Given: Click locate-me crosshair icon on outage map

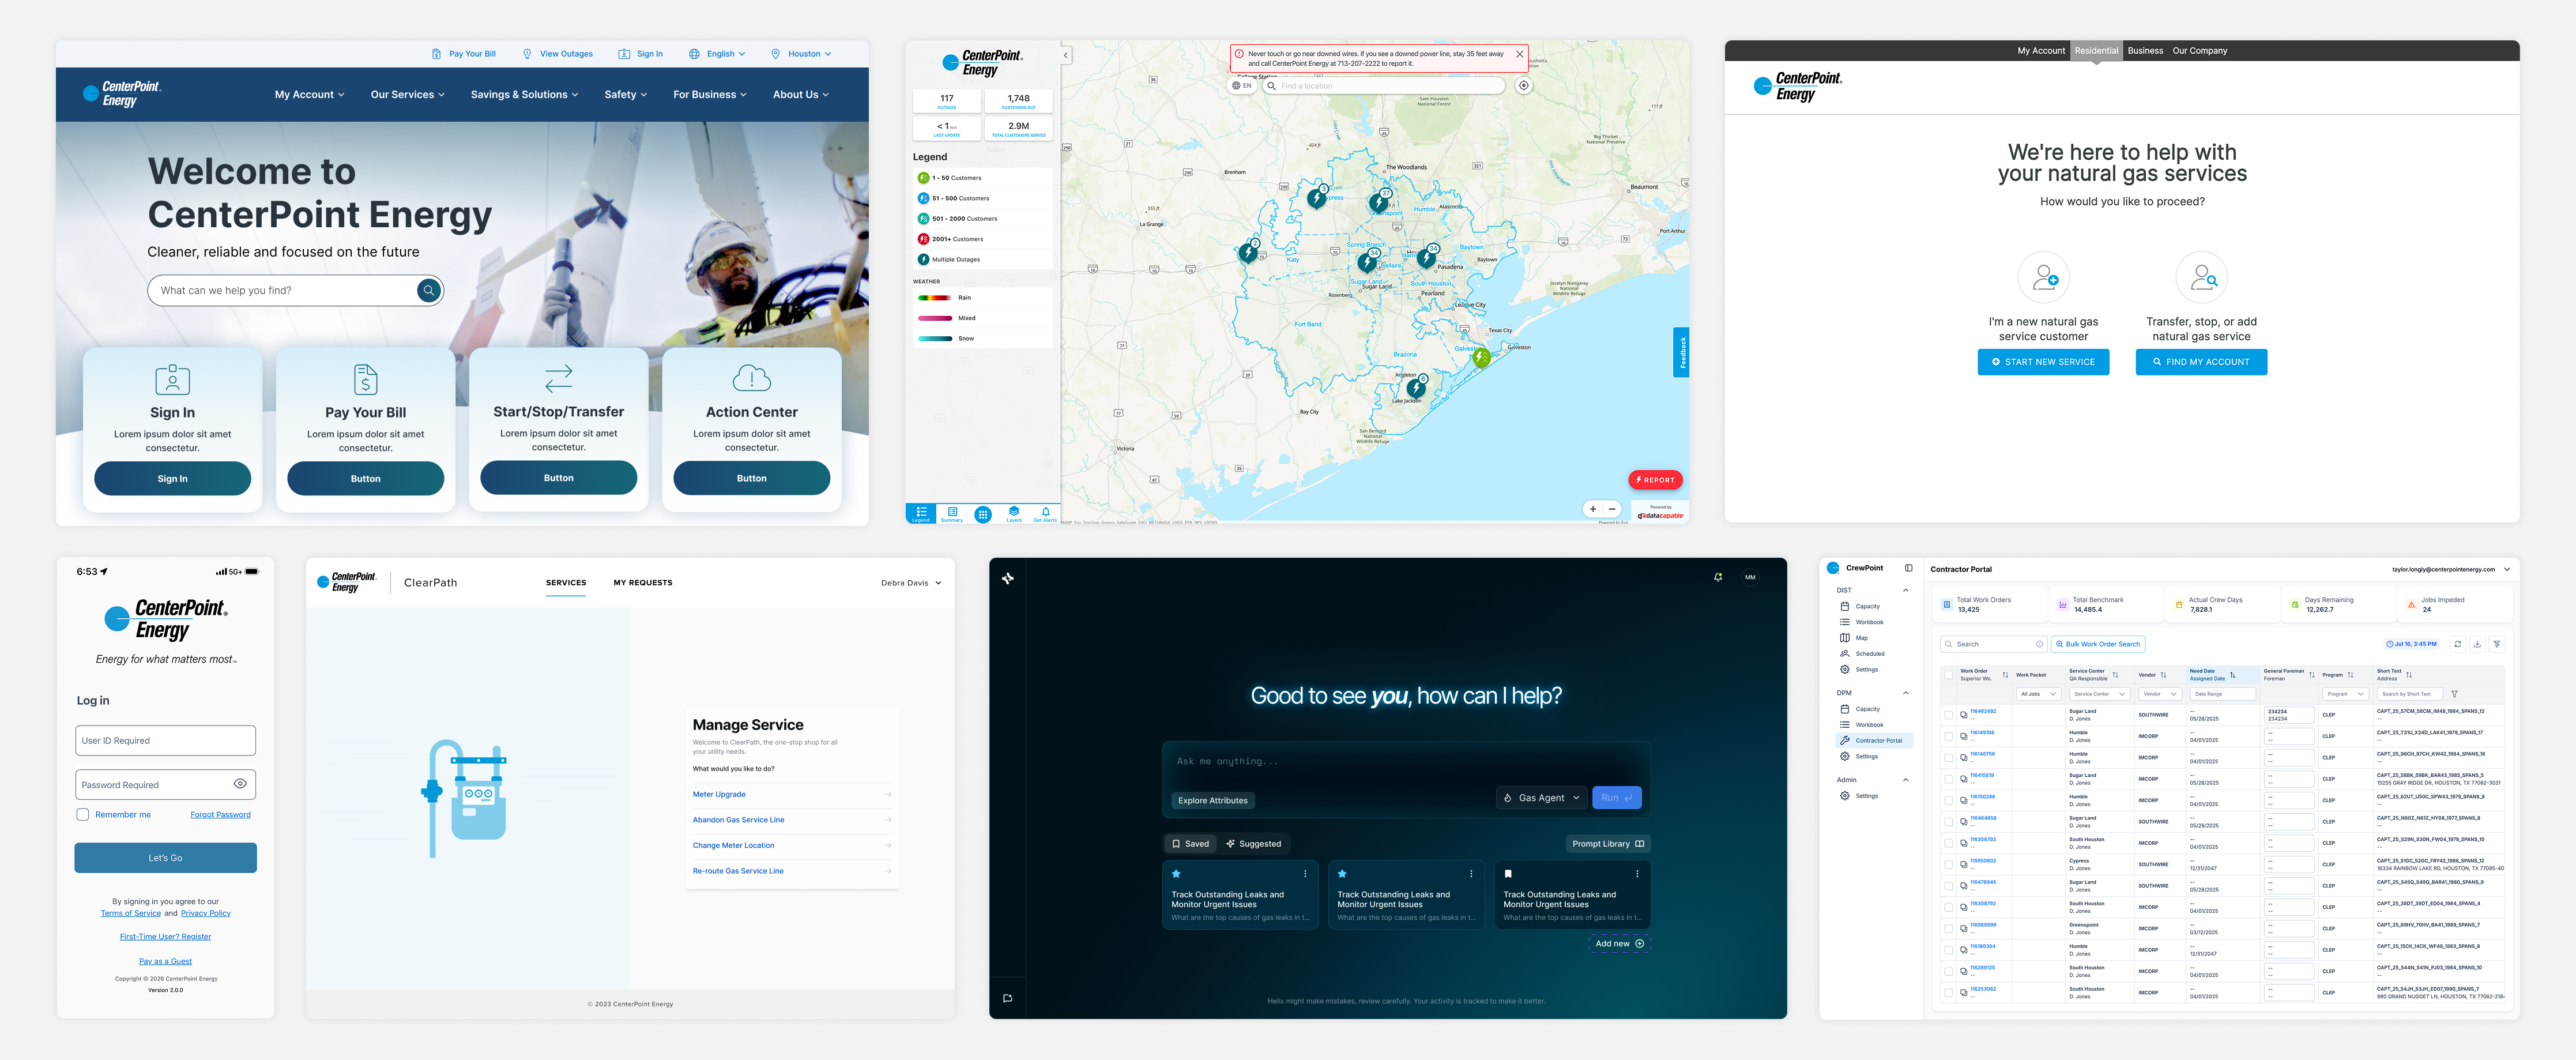Looking at the screenshot, I should [1523, 86].
